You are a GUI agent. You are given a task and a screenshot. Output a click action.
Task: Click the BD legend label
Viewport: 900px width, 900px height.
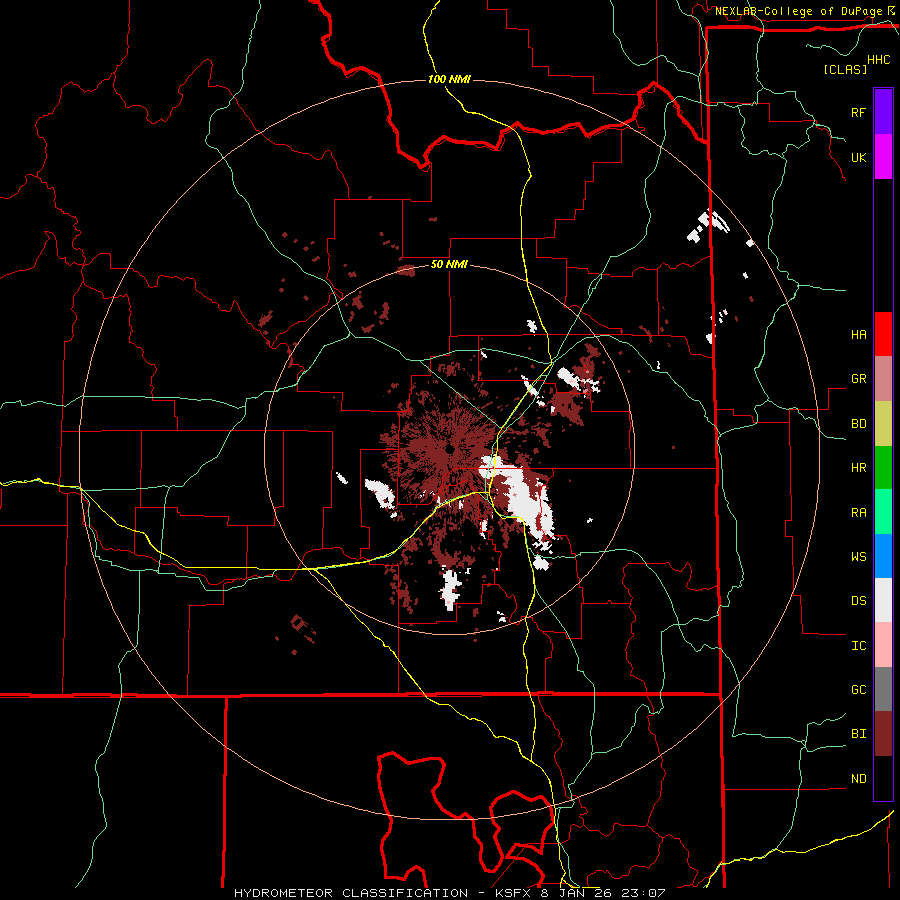[x=858, y=424]
